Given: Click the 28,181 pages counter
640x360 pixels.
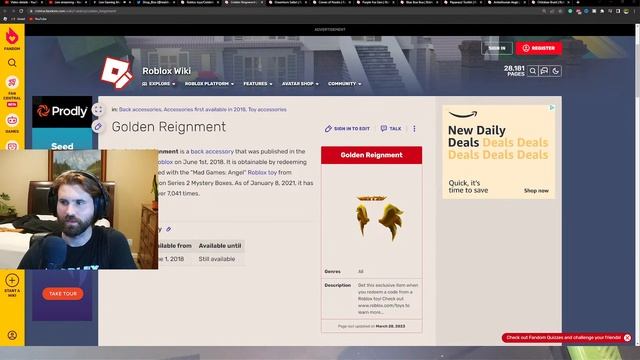Looking at the screenshot, I should tap(514, 71).
